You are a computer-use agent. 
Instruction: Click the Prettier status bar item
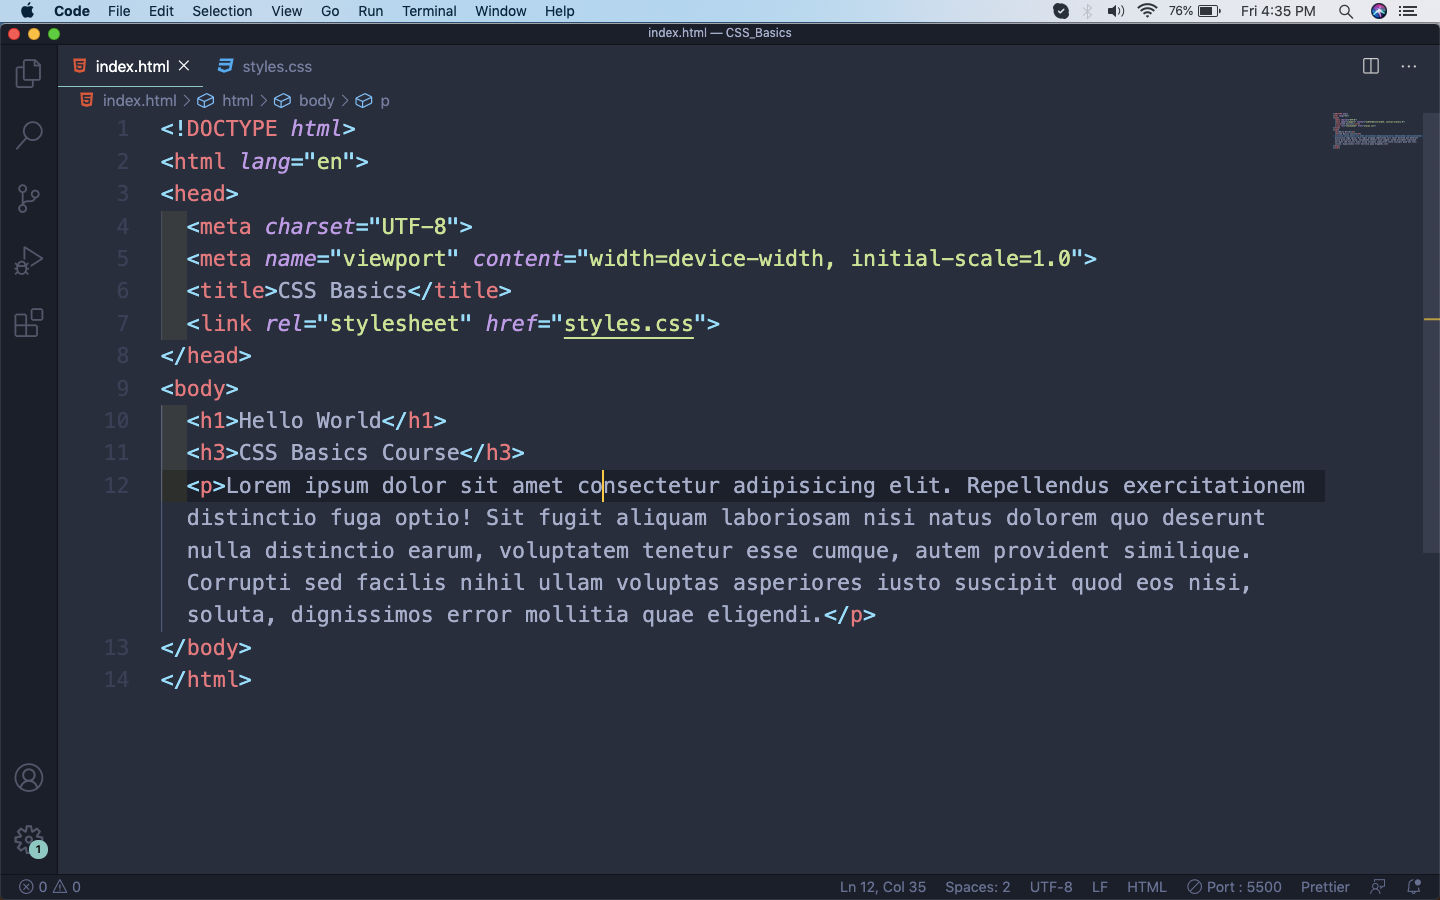(1325, 887)
